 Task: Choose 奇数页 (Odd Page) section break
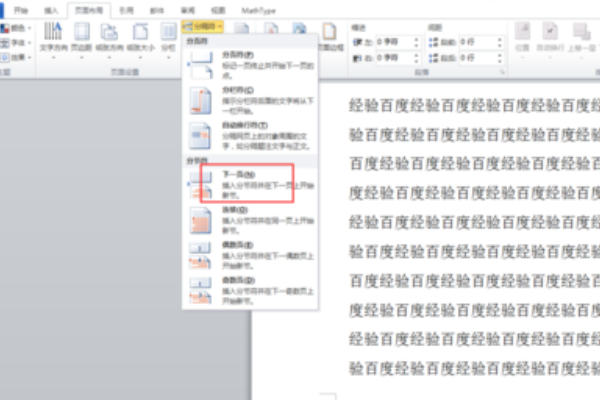(x=250, y=290)
